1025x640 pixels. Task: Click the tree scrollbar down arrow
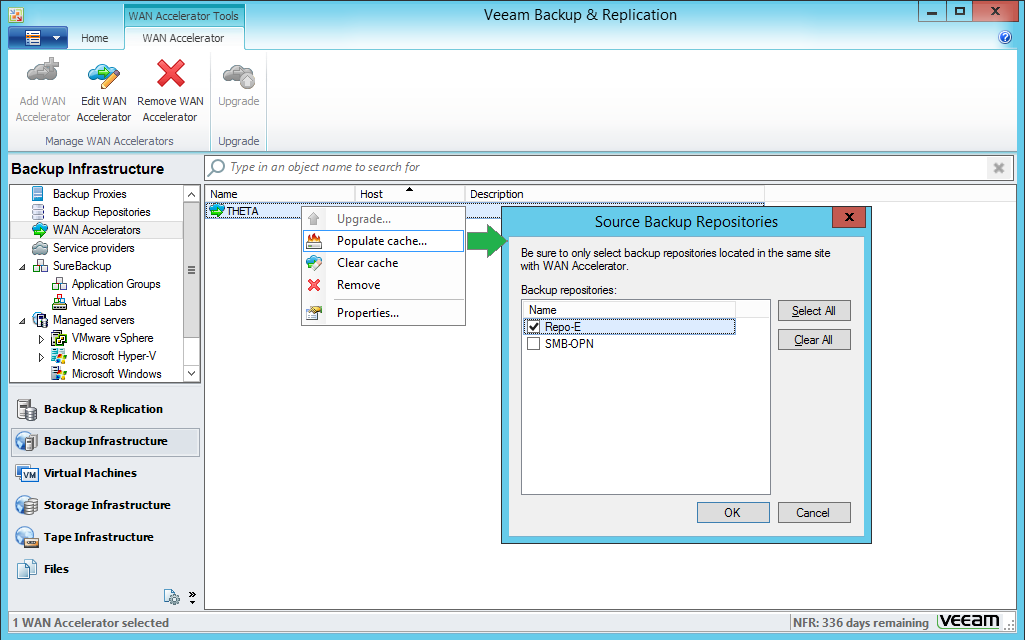click(x=192, y=373)
